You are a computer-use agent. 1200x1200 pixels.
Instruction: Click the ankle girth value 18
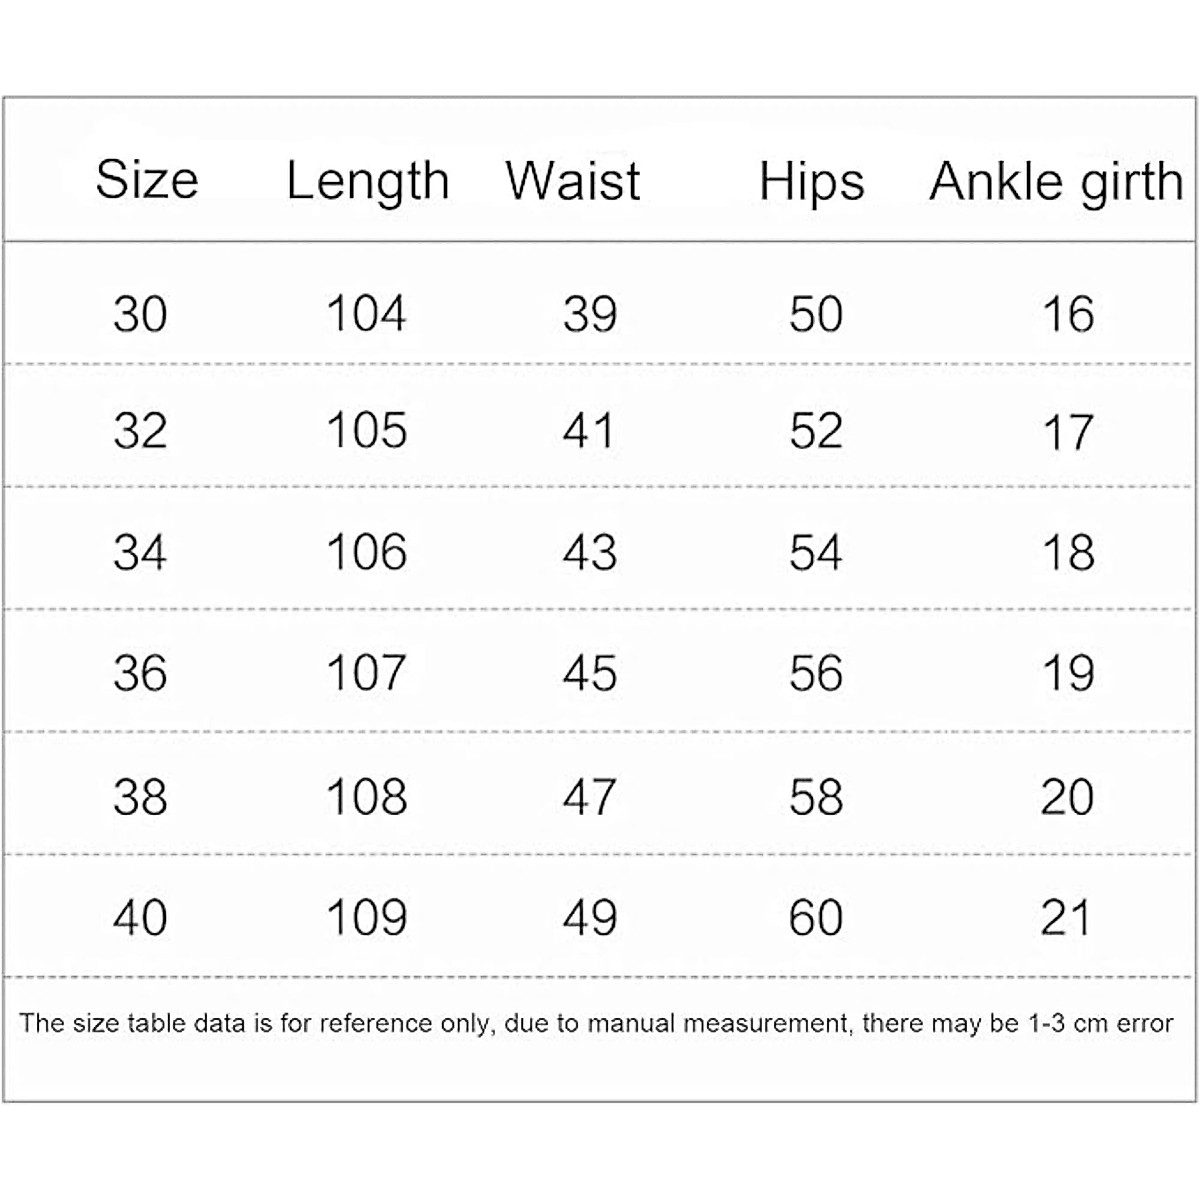1068,553
